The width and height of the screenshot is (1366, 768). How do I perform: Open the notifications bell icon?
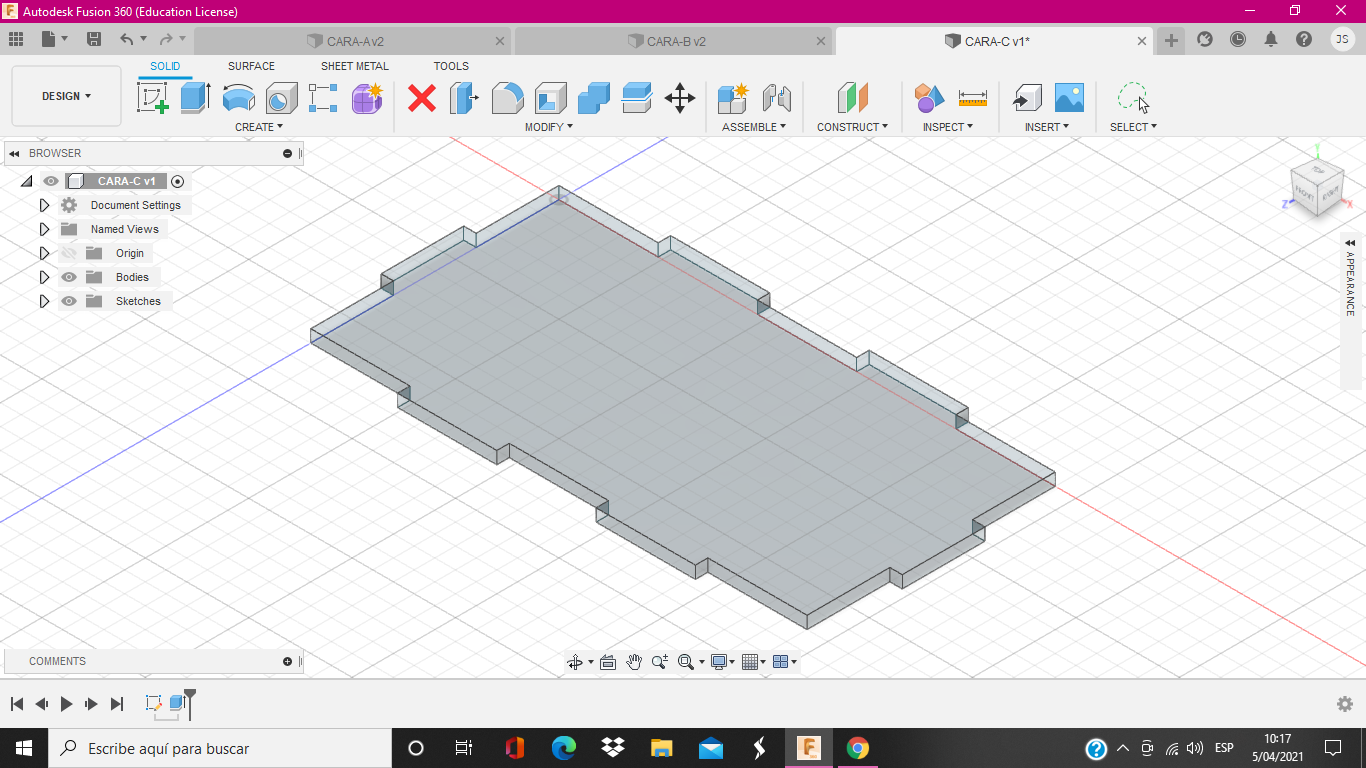pos(1271,40)
